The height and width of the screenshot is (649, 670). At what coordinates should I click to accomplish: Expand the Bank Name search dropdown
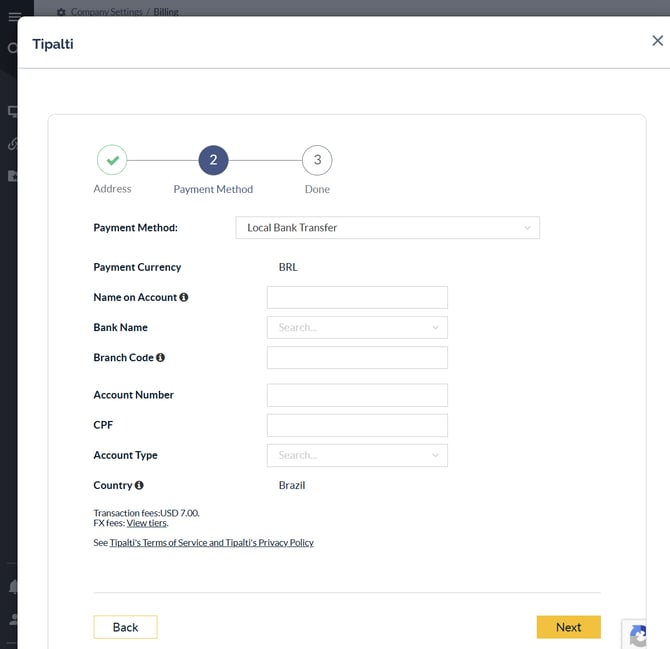(357, 327)
